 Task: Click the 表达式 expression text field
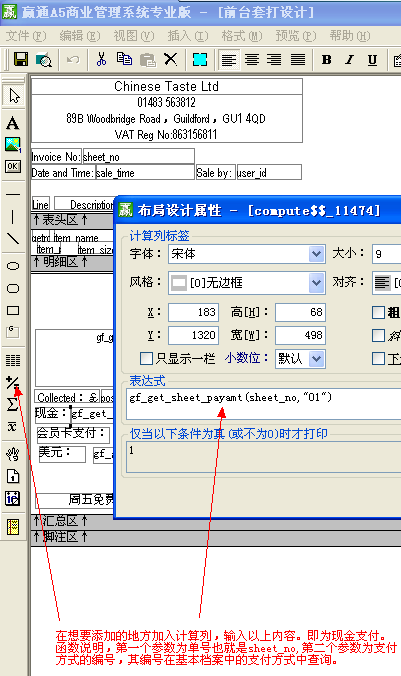tap(264, 404)
